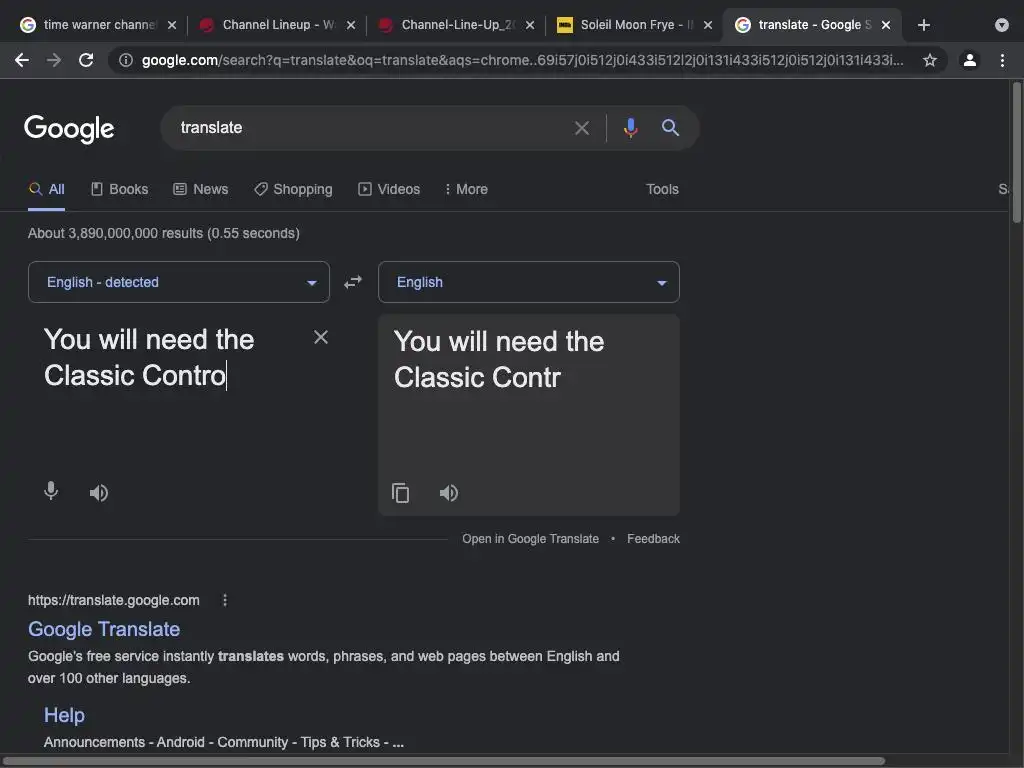1024x768 pixels.
Task: Clear the source translation text
Action: coord(321,337)
